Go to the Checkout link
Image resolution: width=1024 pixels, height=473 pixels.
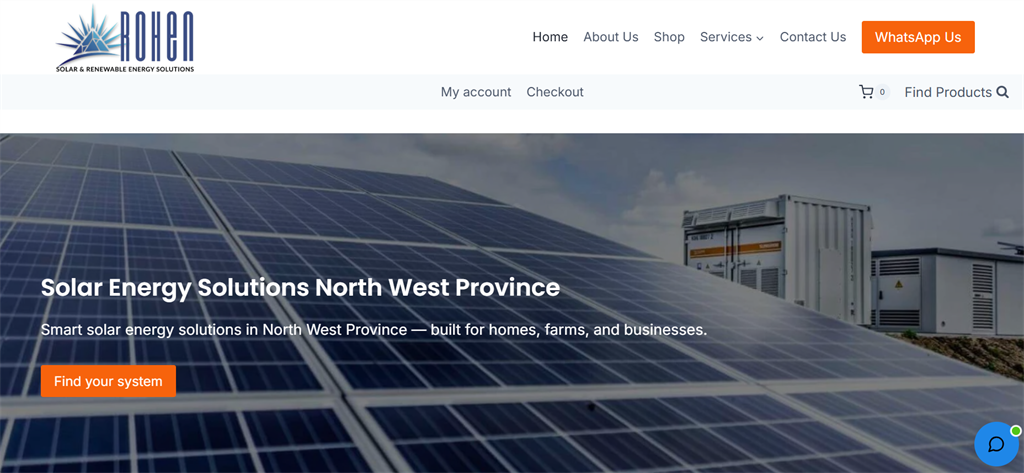554,92
